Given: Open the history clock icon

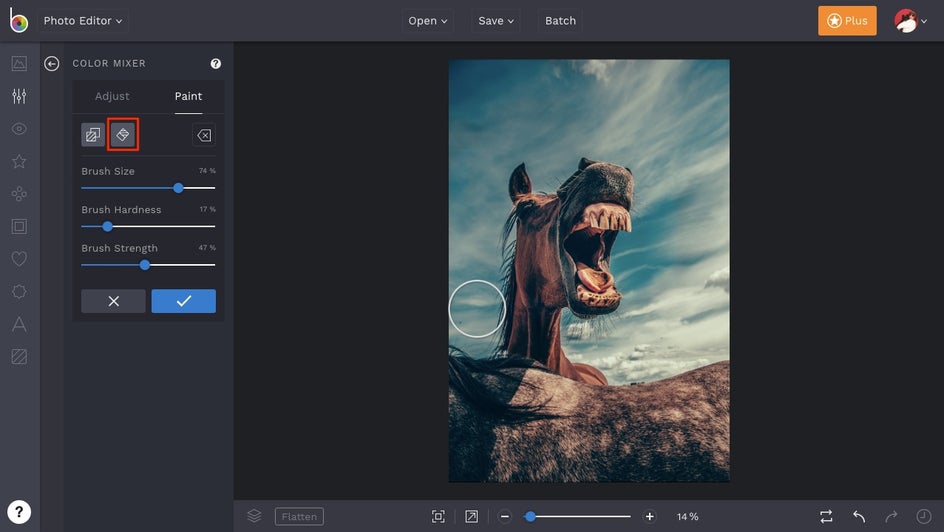Looking at the screenshot, I should tap(924, 516).
